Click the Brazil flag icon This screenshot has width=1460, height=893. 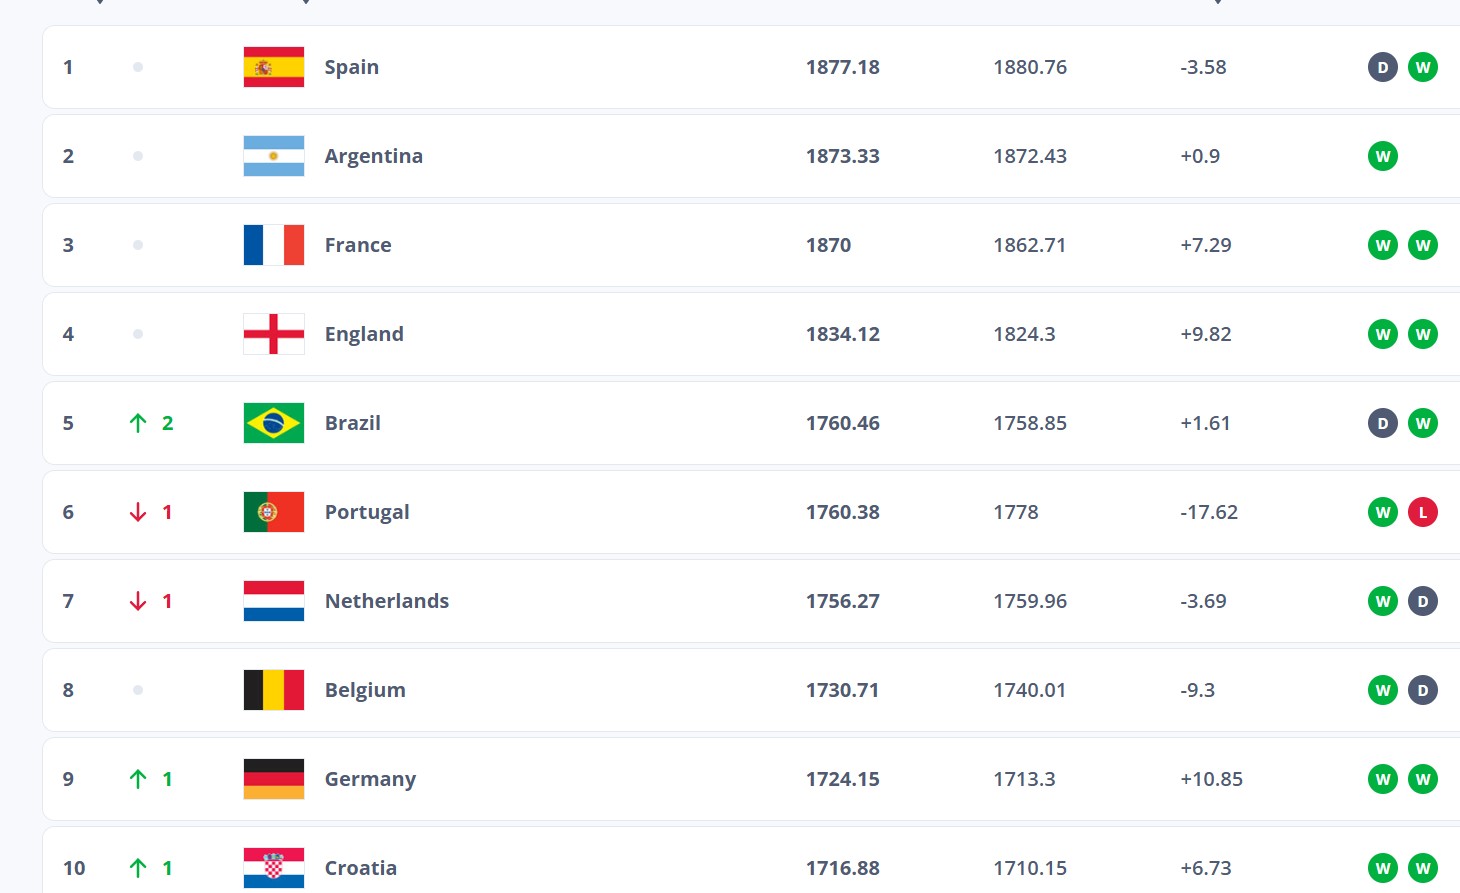[273, 423]
